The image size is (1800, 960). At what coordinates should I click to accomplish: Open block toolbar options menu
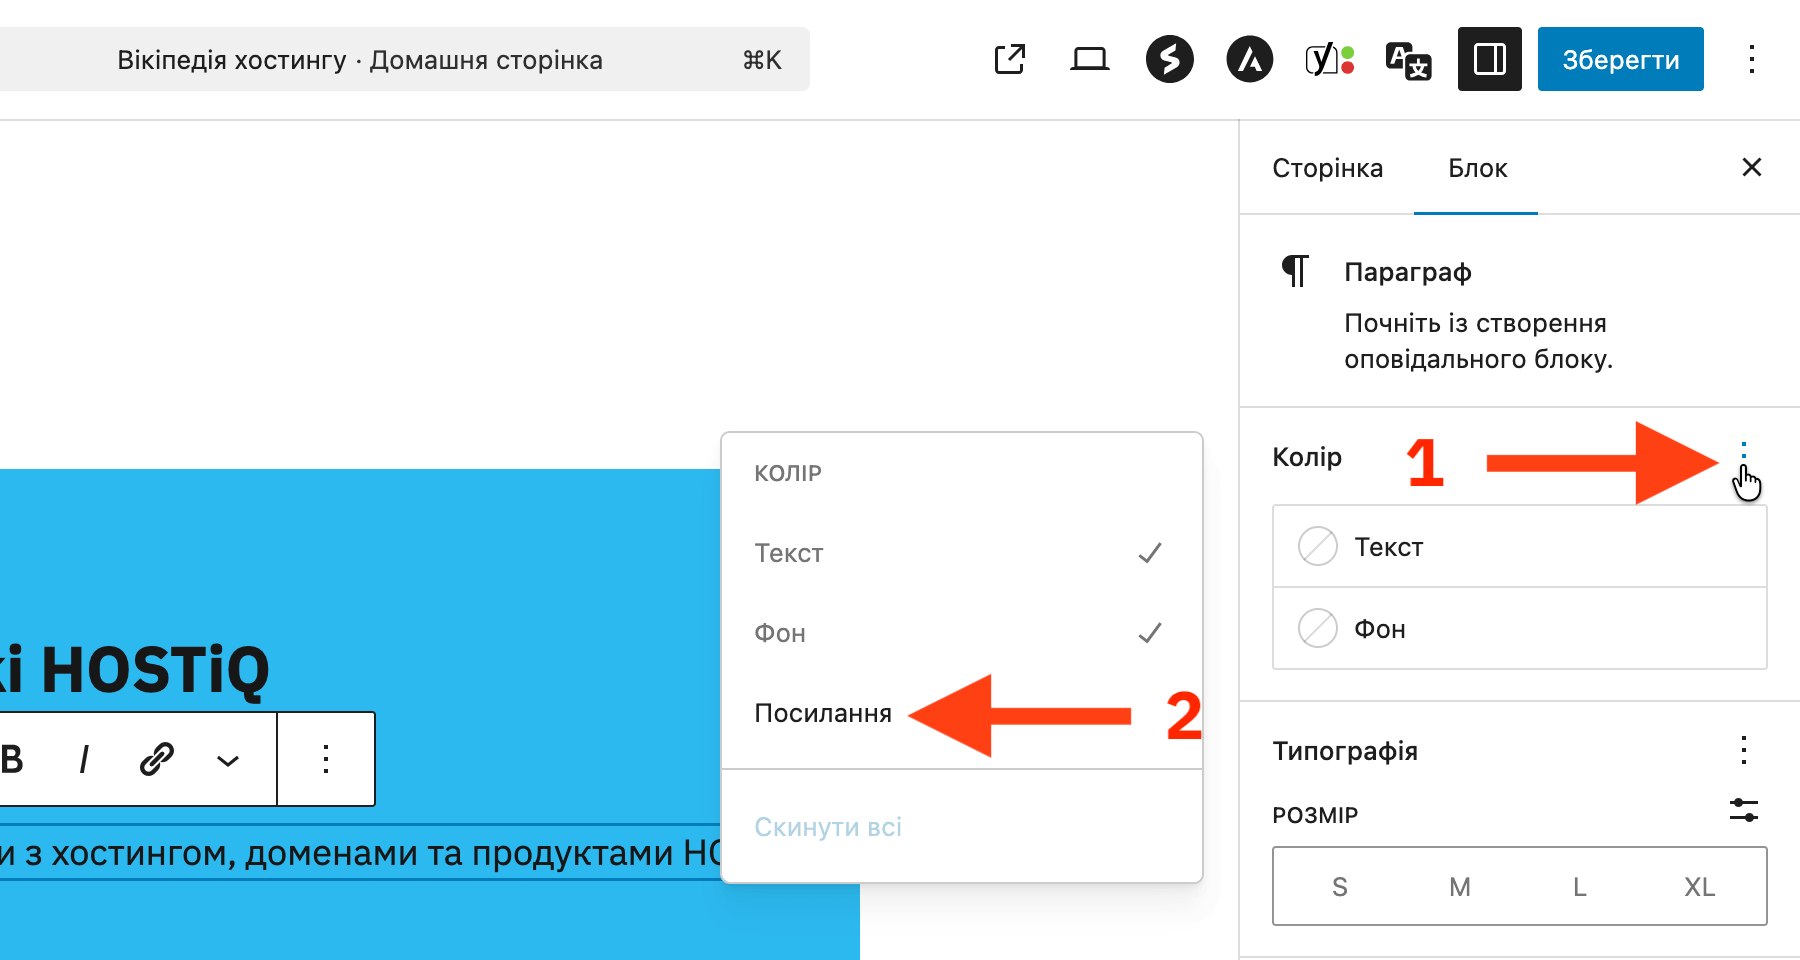pyautogui.click(x=326, y=759)
